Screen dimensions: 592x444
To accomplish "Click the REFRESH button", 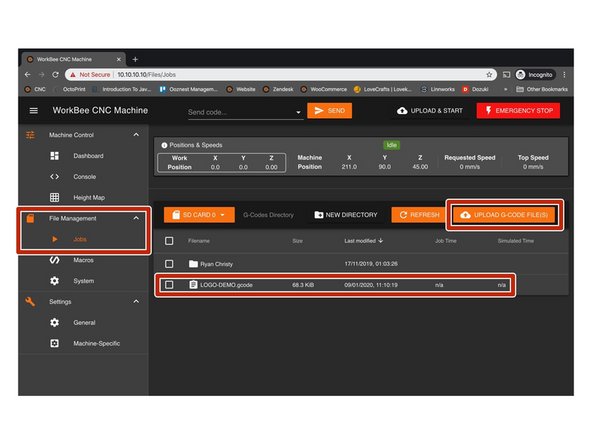I will point(419,215).
